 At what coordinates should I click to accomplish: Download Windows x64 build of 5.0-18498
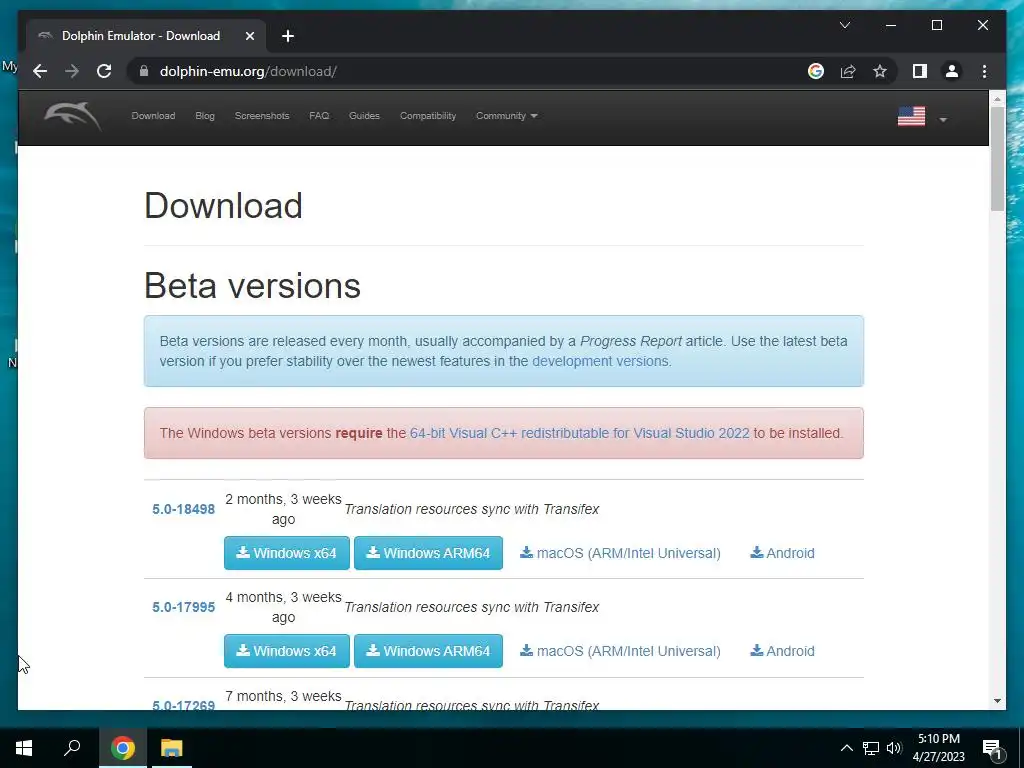click(x=287, y=553)
